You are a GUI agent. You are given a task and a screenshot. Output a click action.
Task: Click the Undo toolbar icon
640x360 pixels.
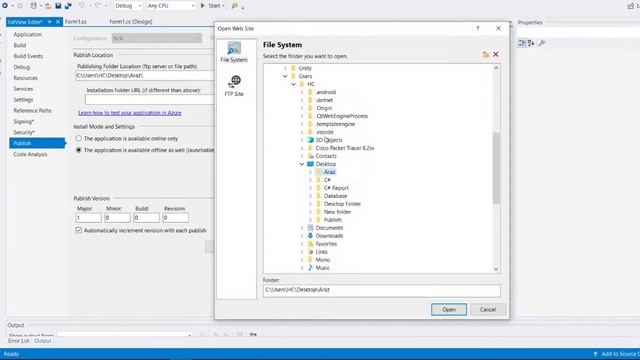81,6
